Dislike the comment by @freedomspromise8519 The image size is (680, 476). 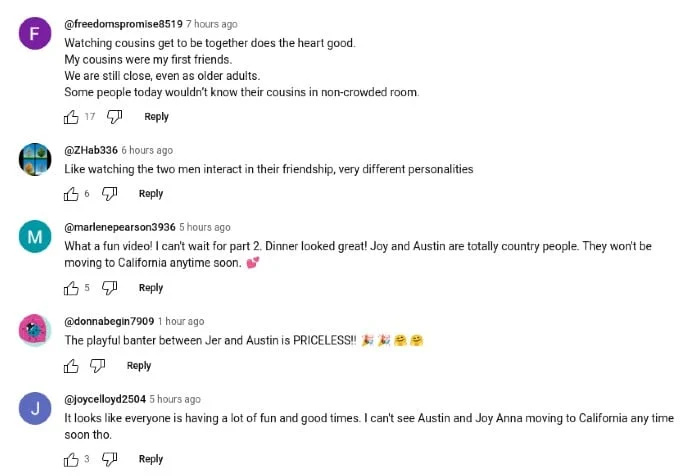click(x=114, y=117)
